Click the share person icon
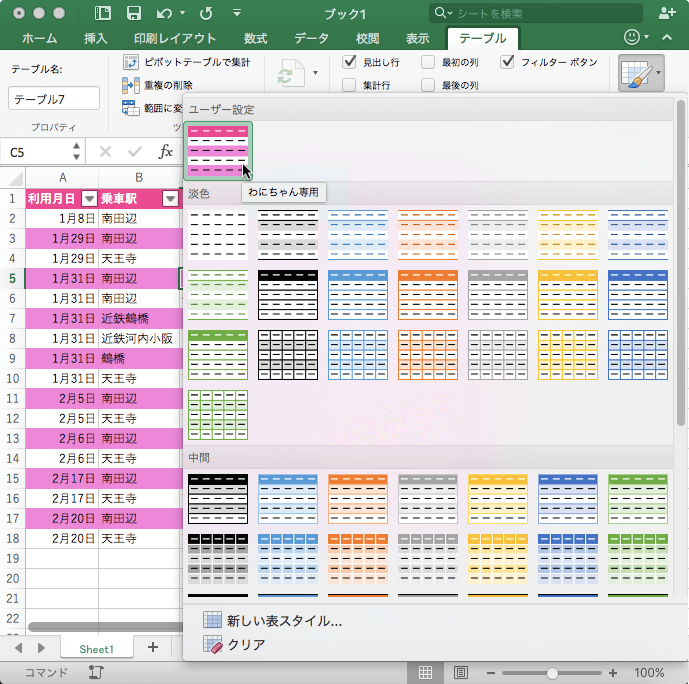This screenshot has height=684, width=689. [668, 13]
